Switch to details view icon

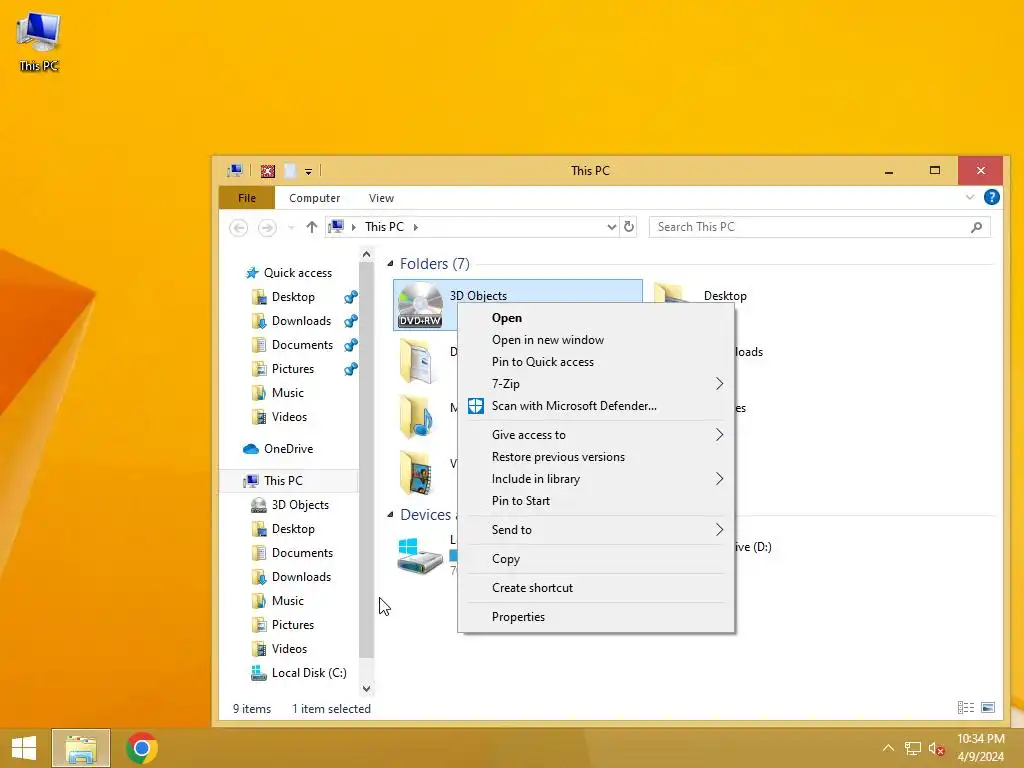point(966,707)
